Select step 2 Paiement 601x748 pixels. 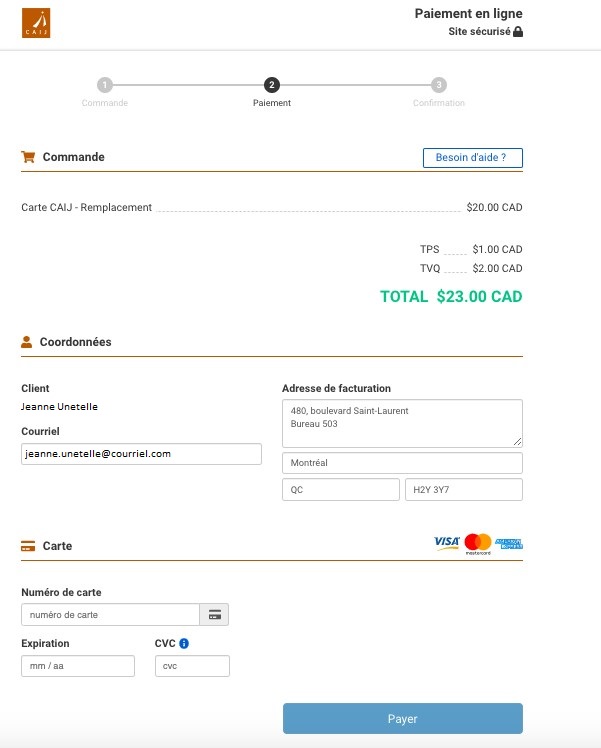click(272, 86)
